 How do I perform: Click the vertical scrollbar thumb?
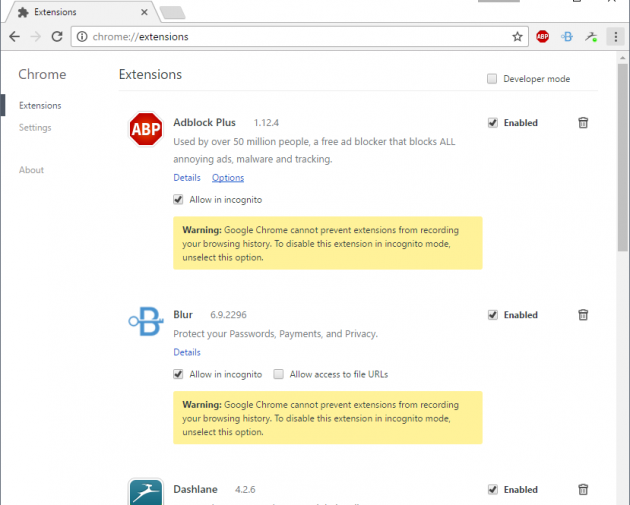point(622,157)
